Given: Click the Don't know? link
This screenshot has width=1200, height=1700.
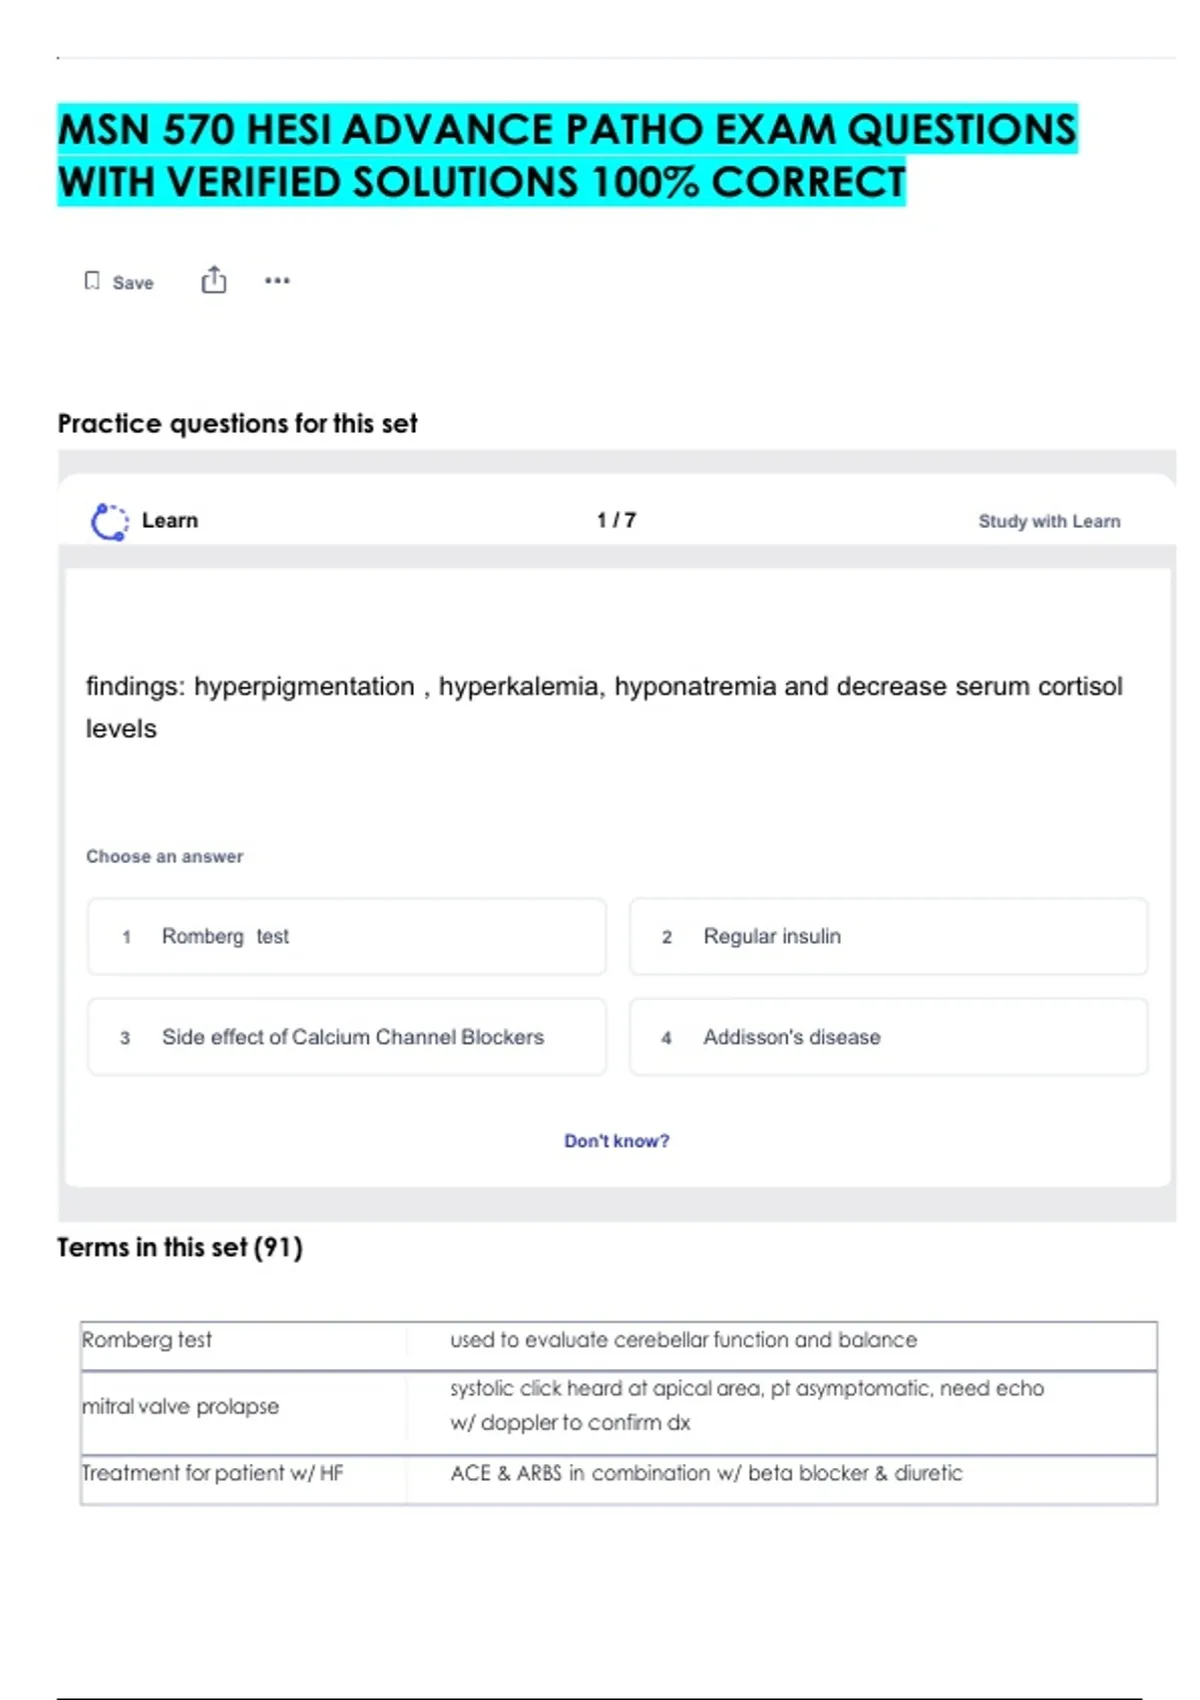Looking at the screenshot, I should pyautogui.click(x=616, y=1141).
